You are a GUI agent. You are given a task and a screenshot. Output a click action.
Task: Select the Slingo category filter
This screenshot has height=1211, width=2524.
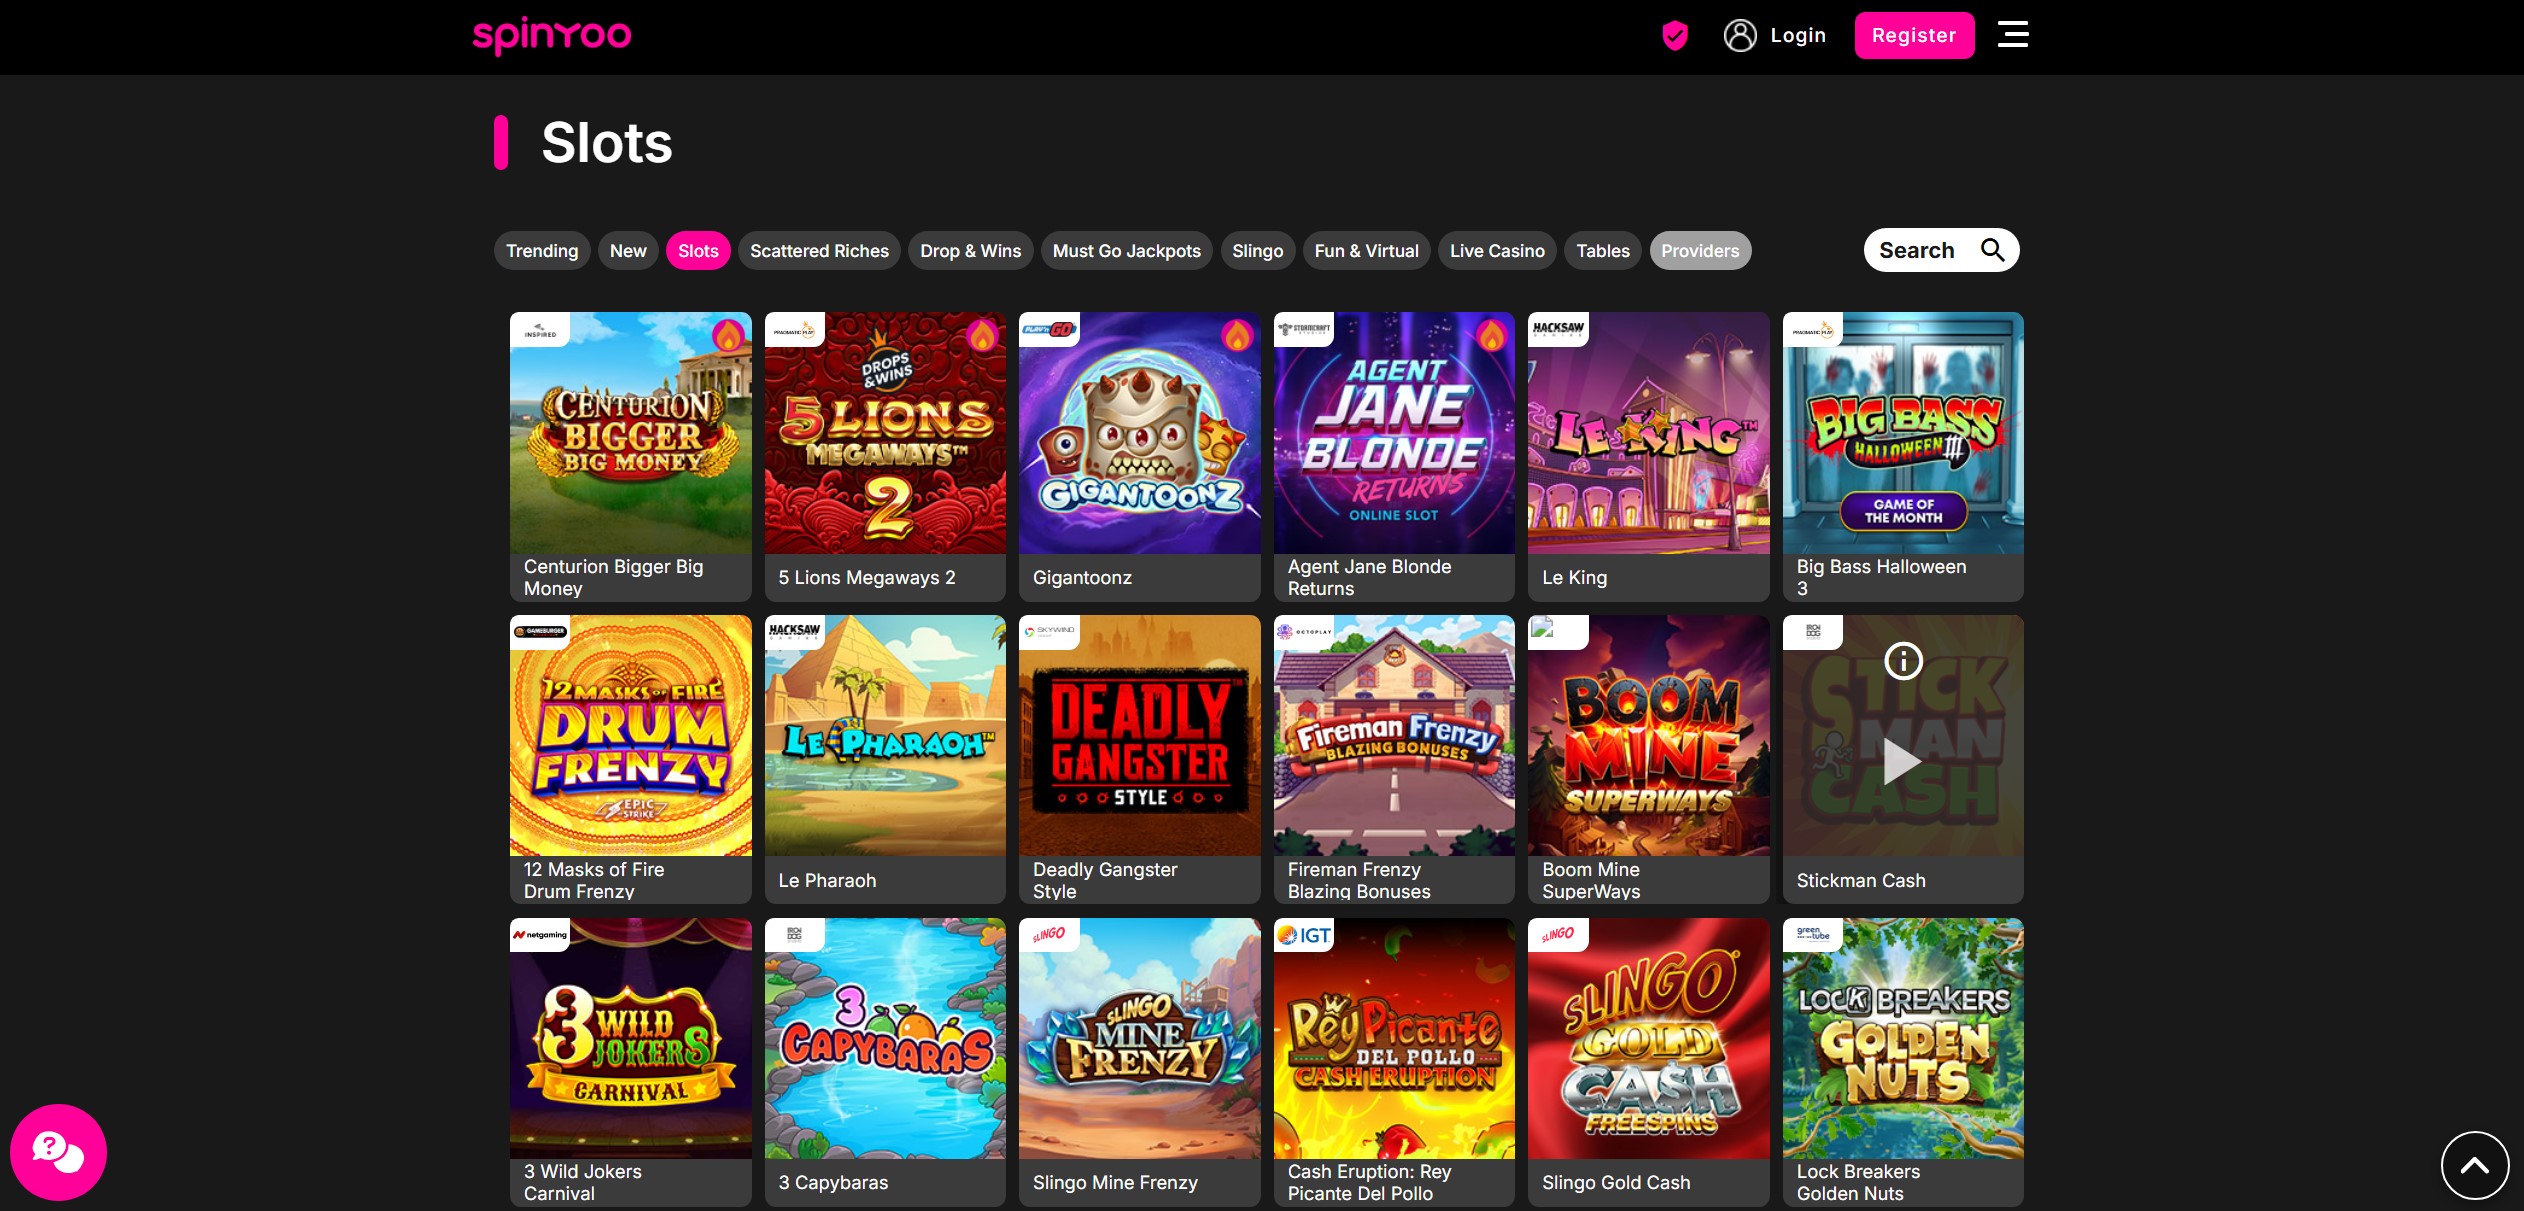(1258, 250)
